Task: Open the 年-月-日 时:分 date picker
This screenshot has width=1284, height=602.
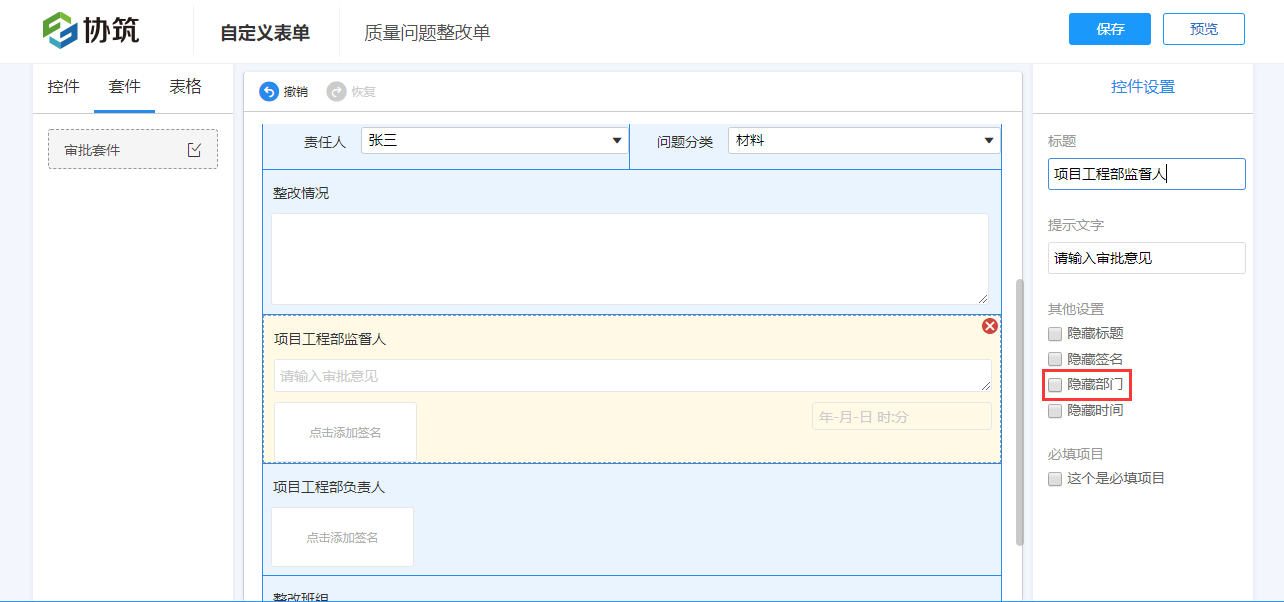Action: click(901, 416)
